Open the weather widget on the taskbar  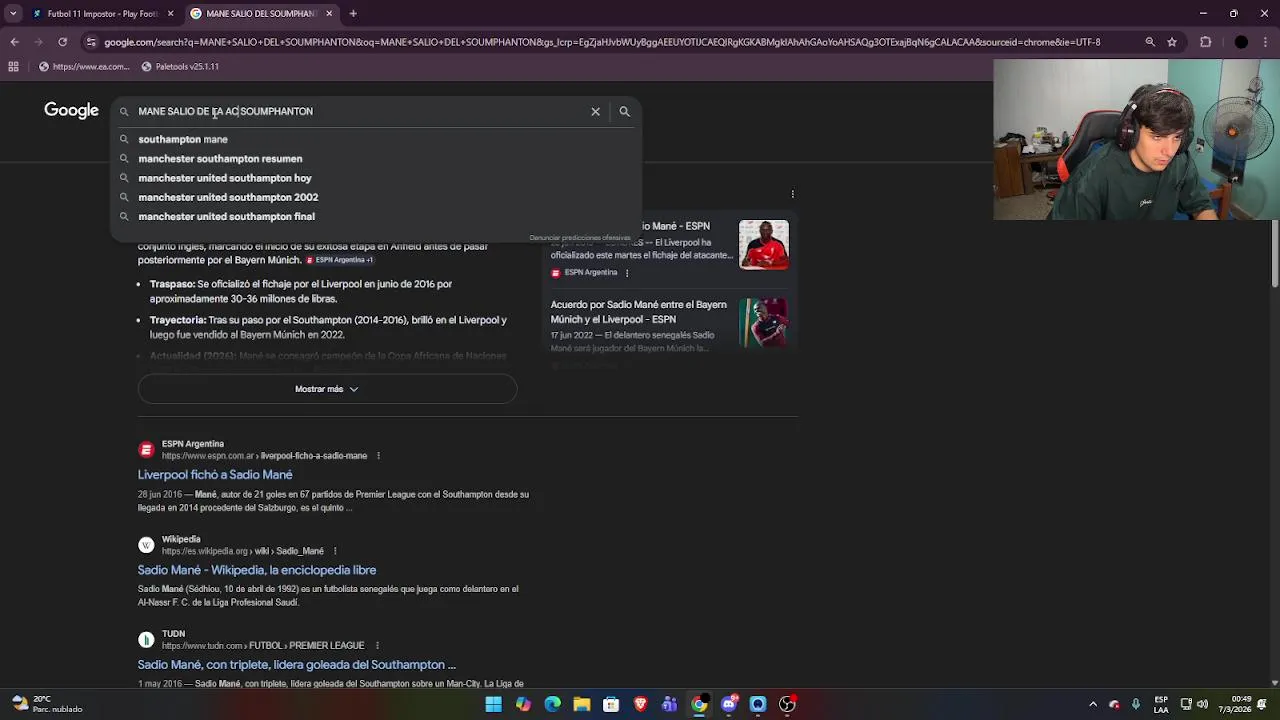[x=45, y=704]
